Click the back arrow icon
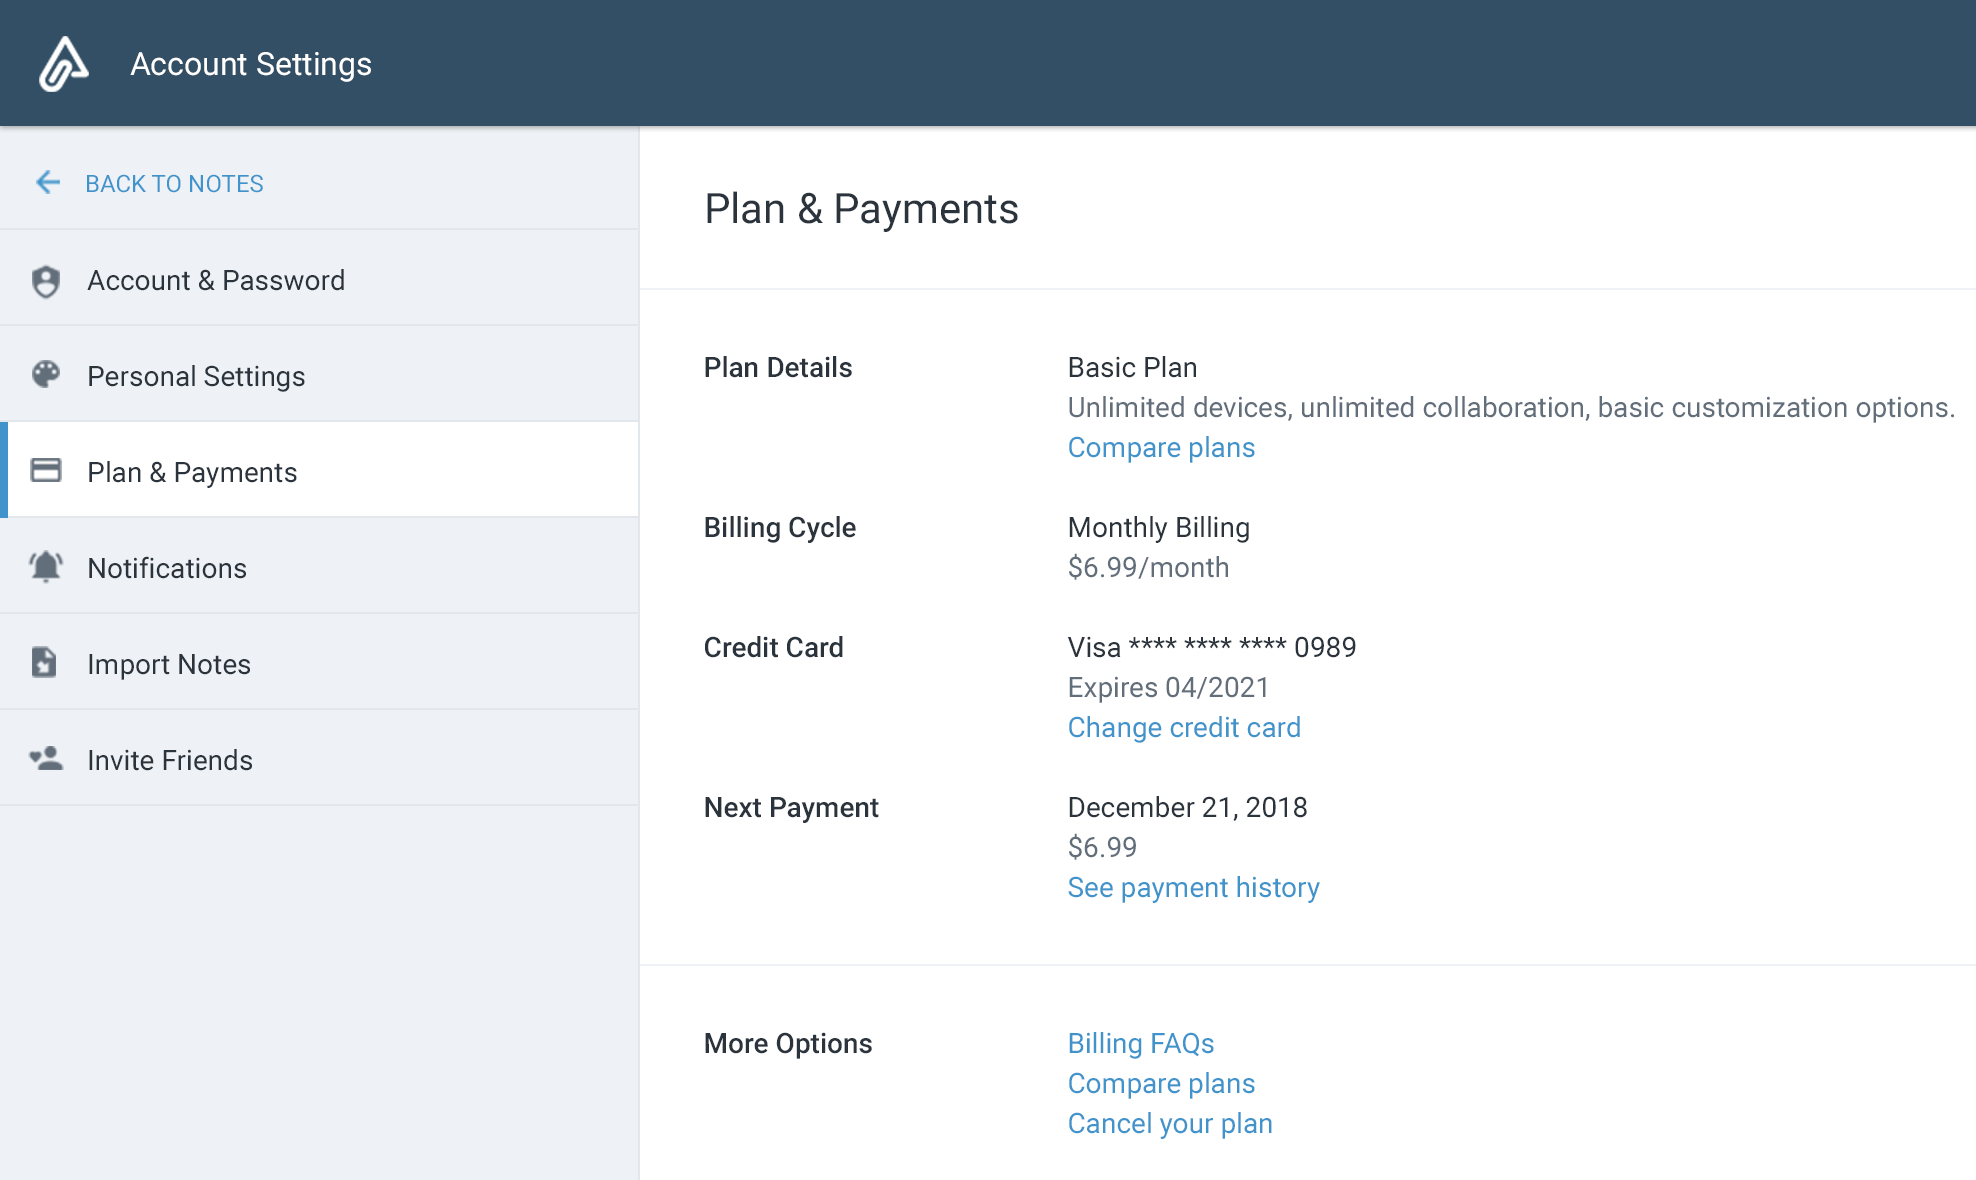The width and height of the screenshot is (1976, 1180). coord(48,182)
